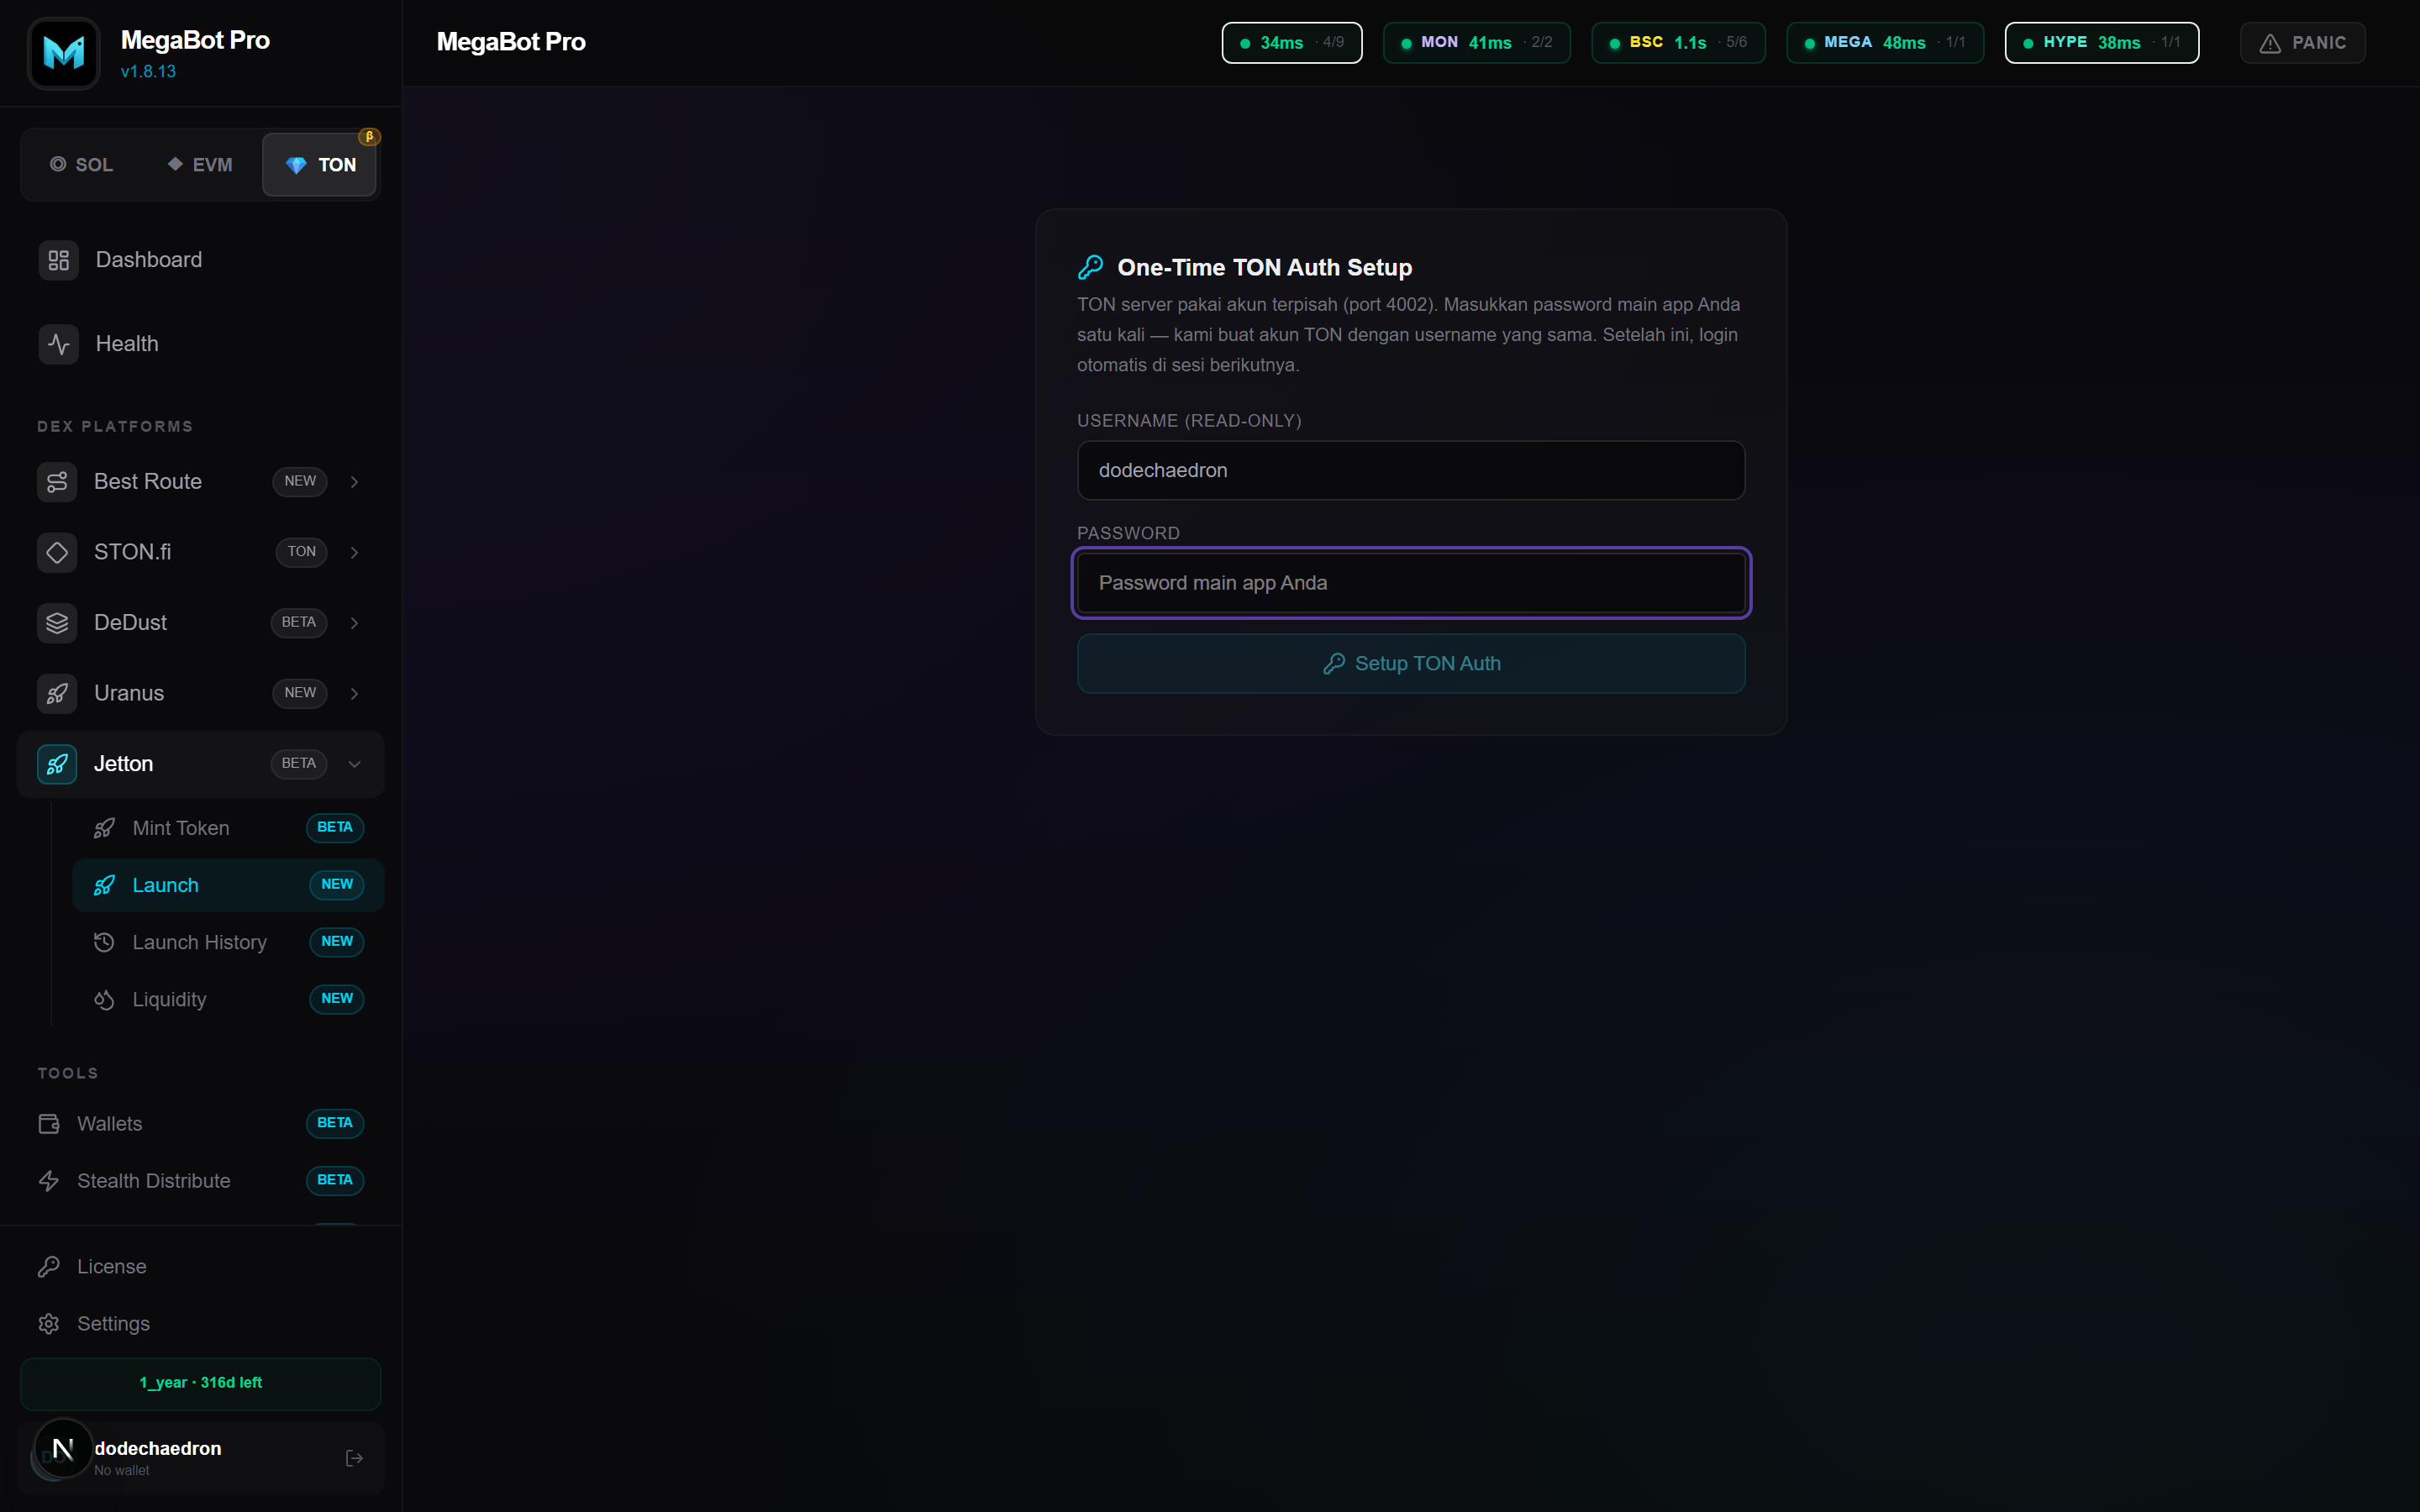Click the 34ms 4/9 latency status pill
Image resolution: width=2420 pixels, height=1512 pixels.
point(1291,43)
